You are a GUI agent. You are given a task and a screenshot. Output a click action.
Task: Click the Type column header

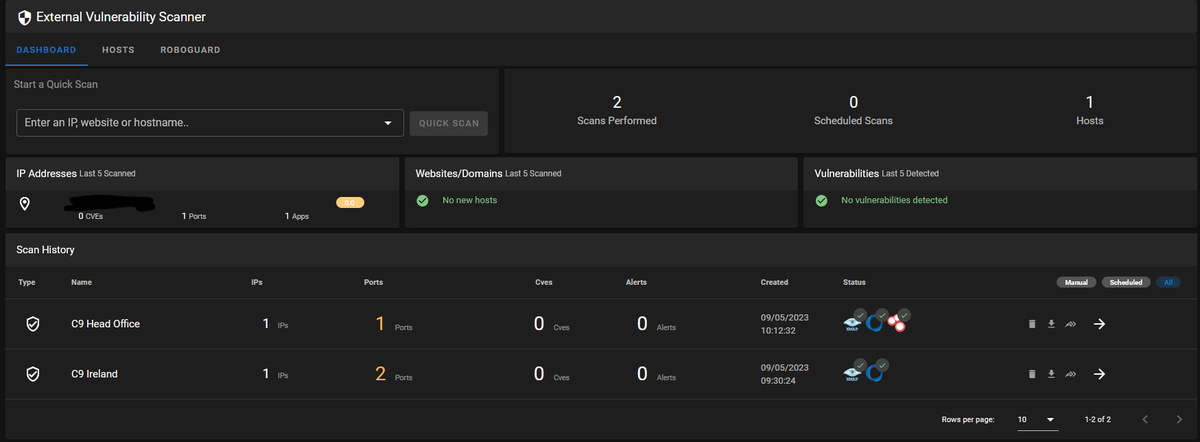click(27, 282)
